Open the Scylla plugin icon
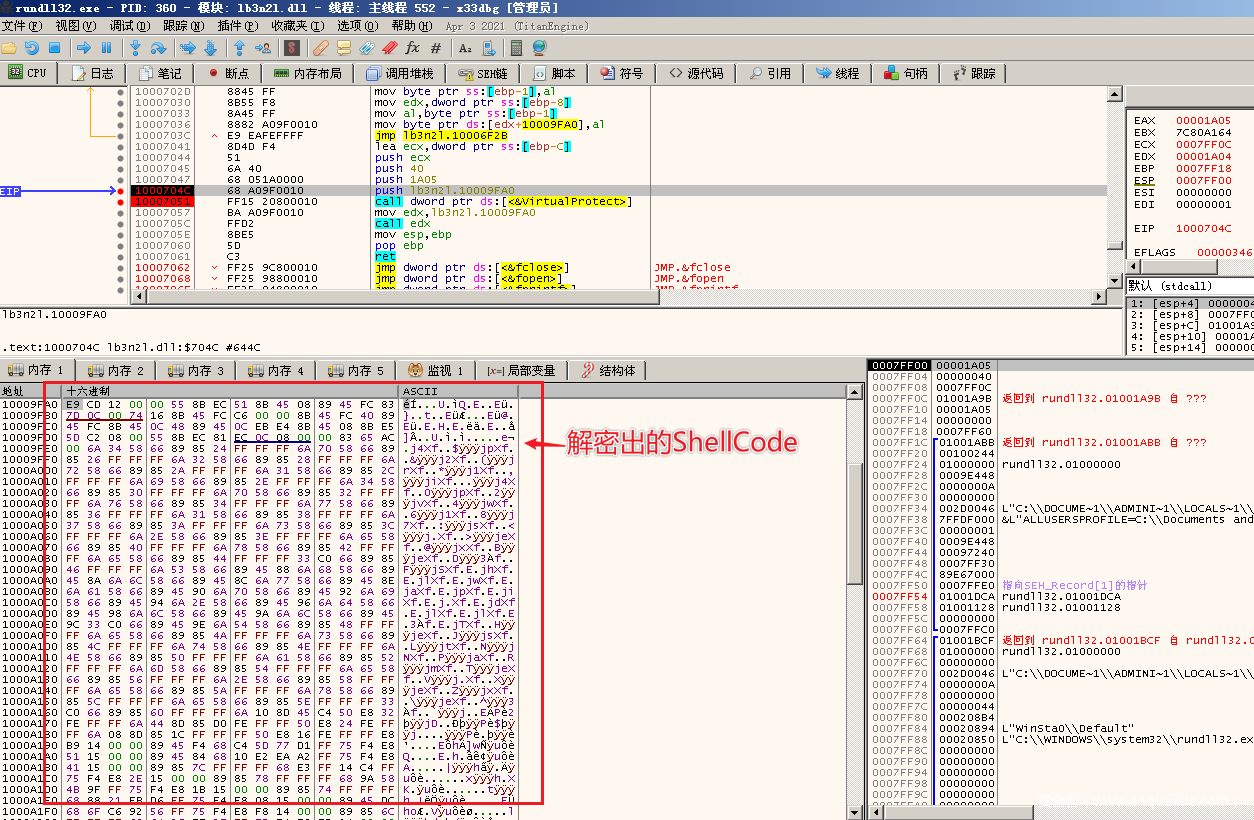Image resolution: width=1254 pixels, height=820 pixels. click(x=292, y=47)
